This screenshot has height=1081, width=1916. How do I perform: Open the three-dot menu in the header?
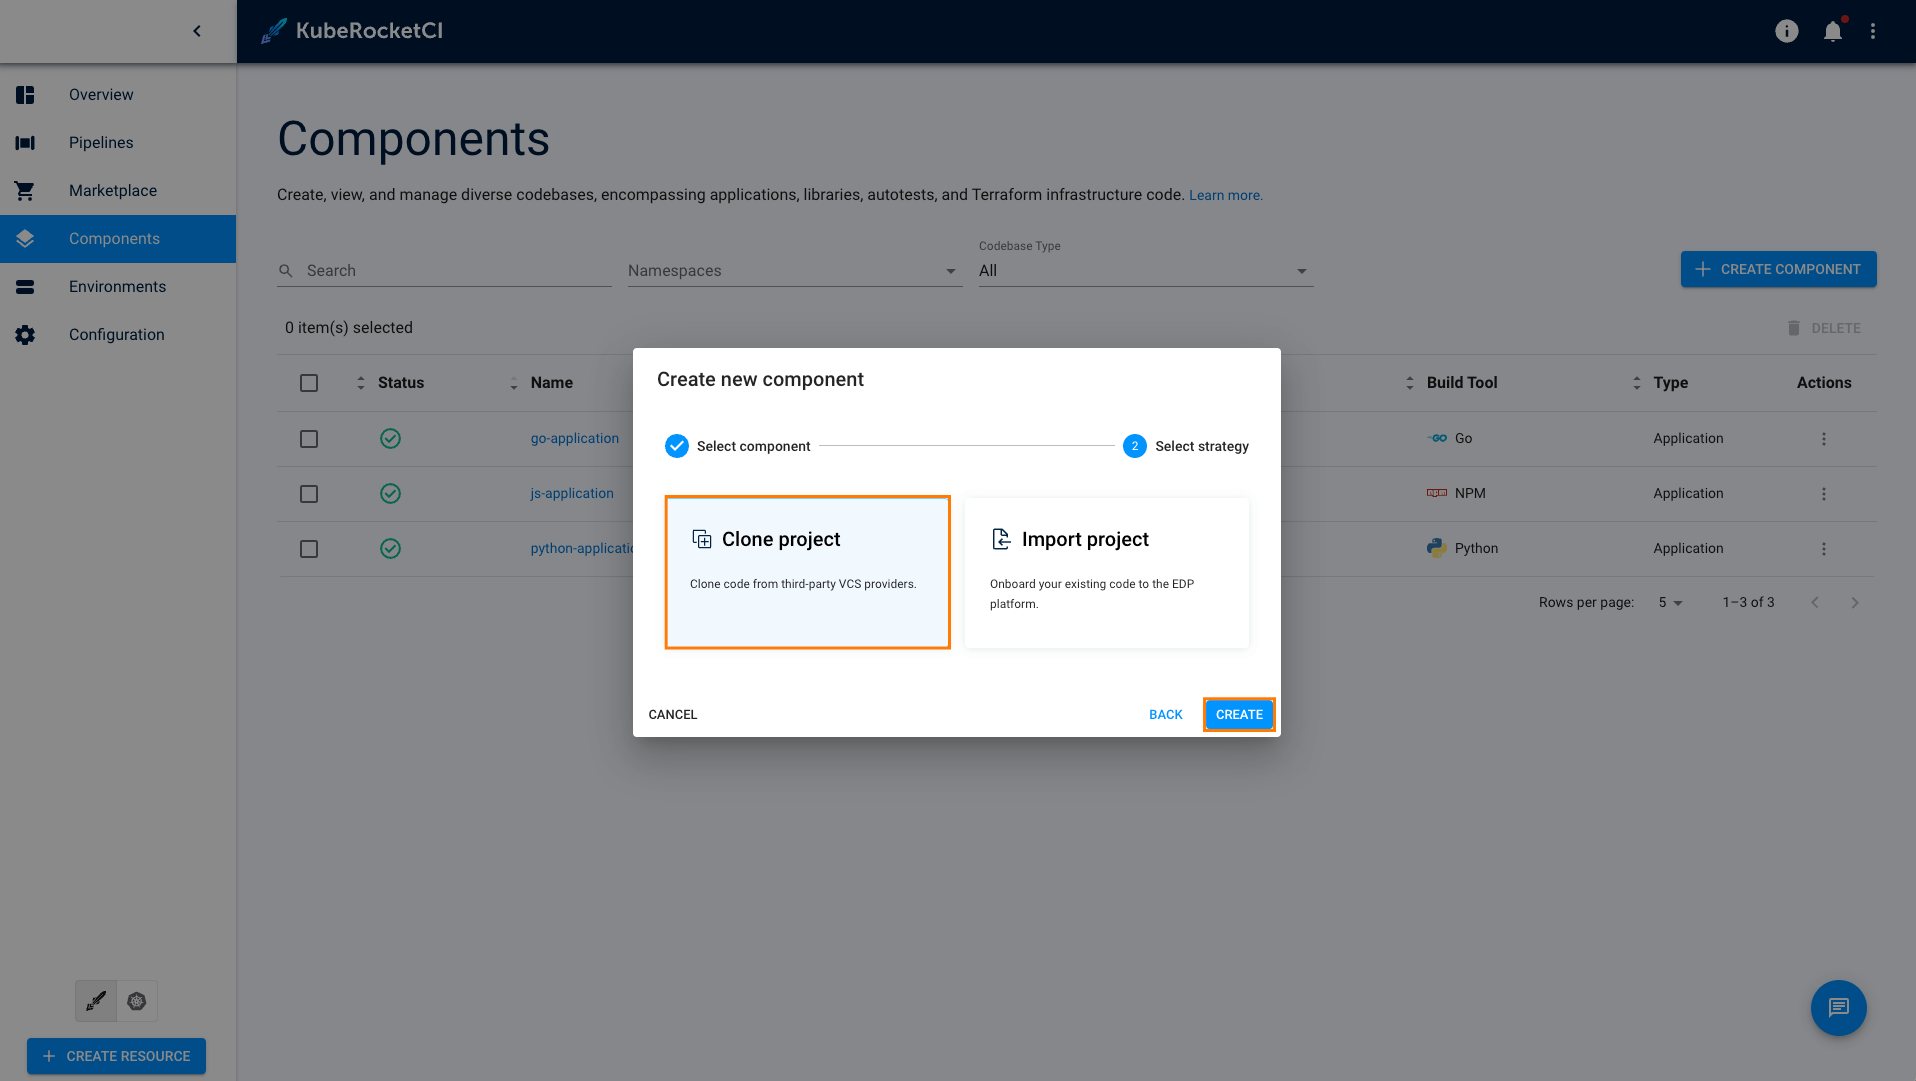[x=1874, y=31]
